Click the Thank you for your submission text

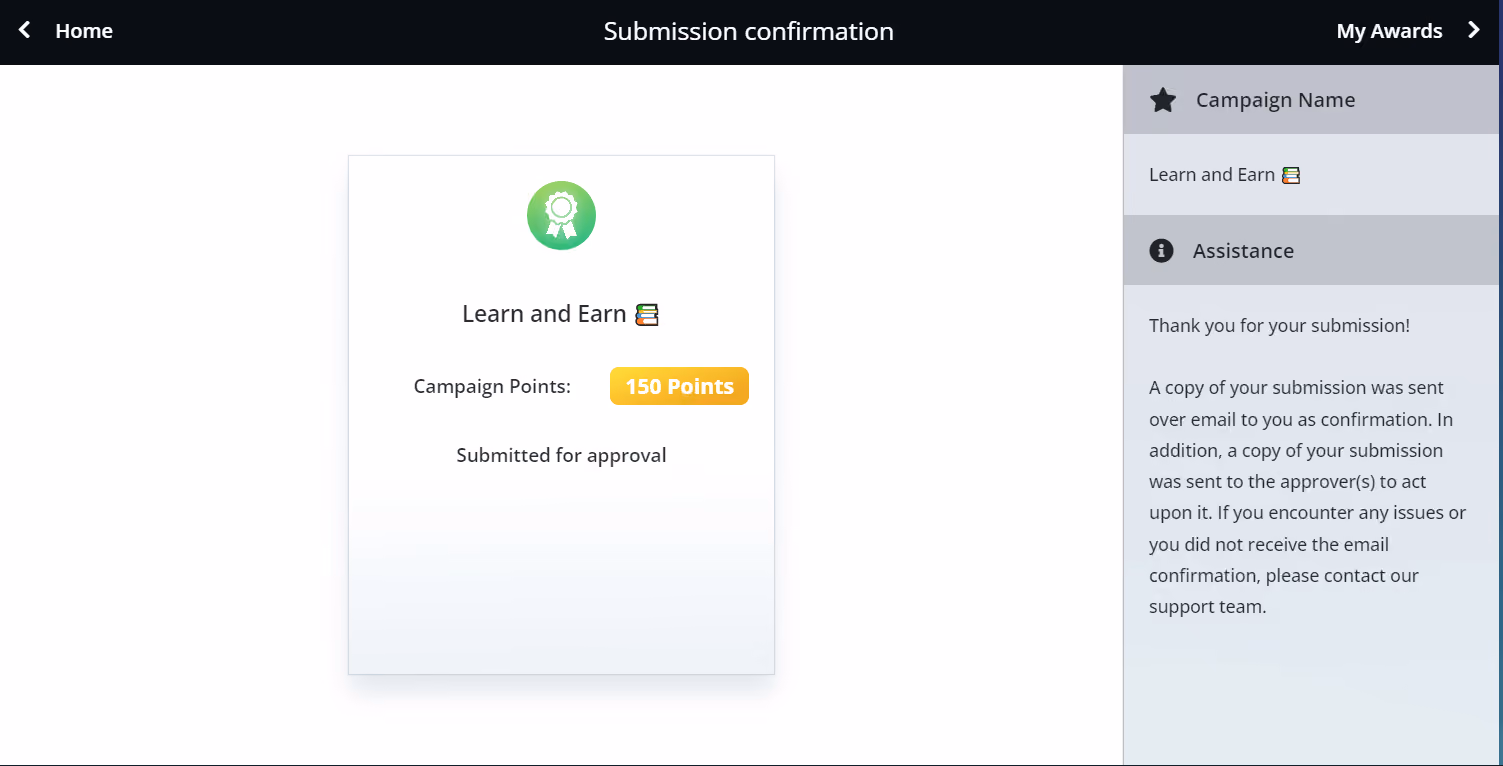(1279, 325)
